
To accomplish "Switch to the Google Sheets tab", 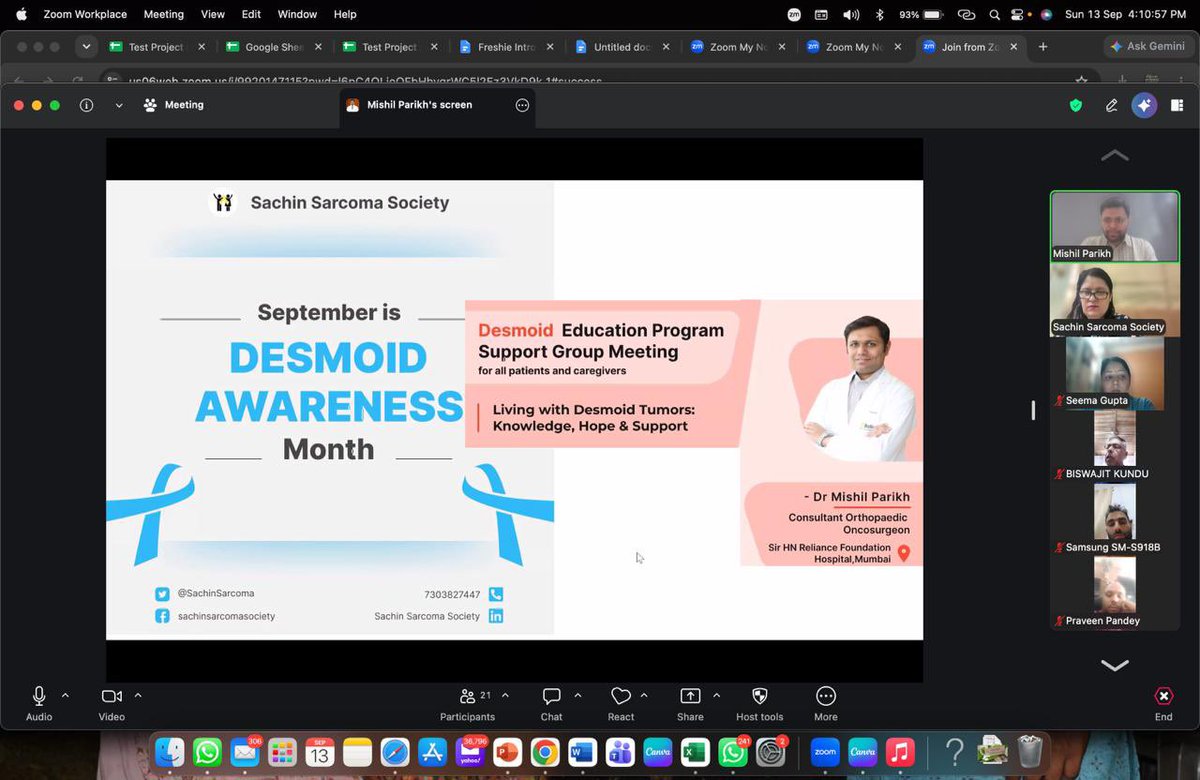I will [x=274, y=47].
